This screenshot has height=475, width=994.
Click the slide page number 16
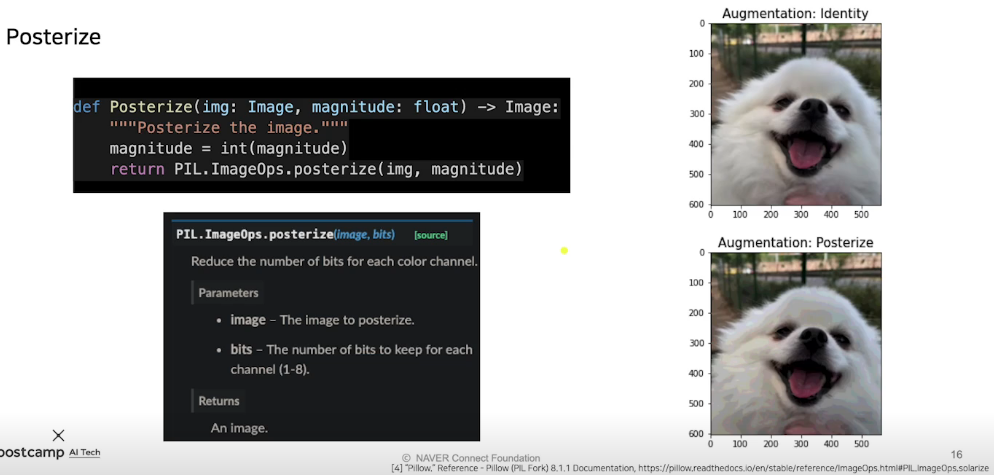957,454
